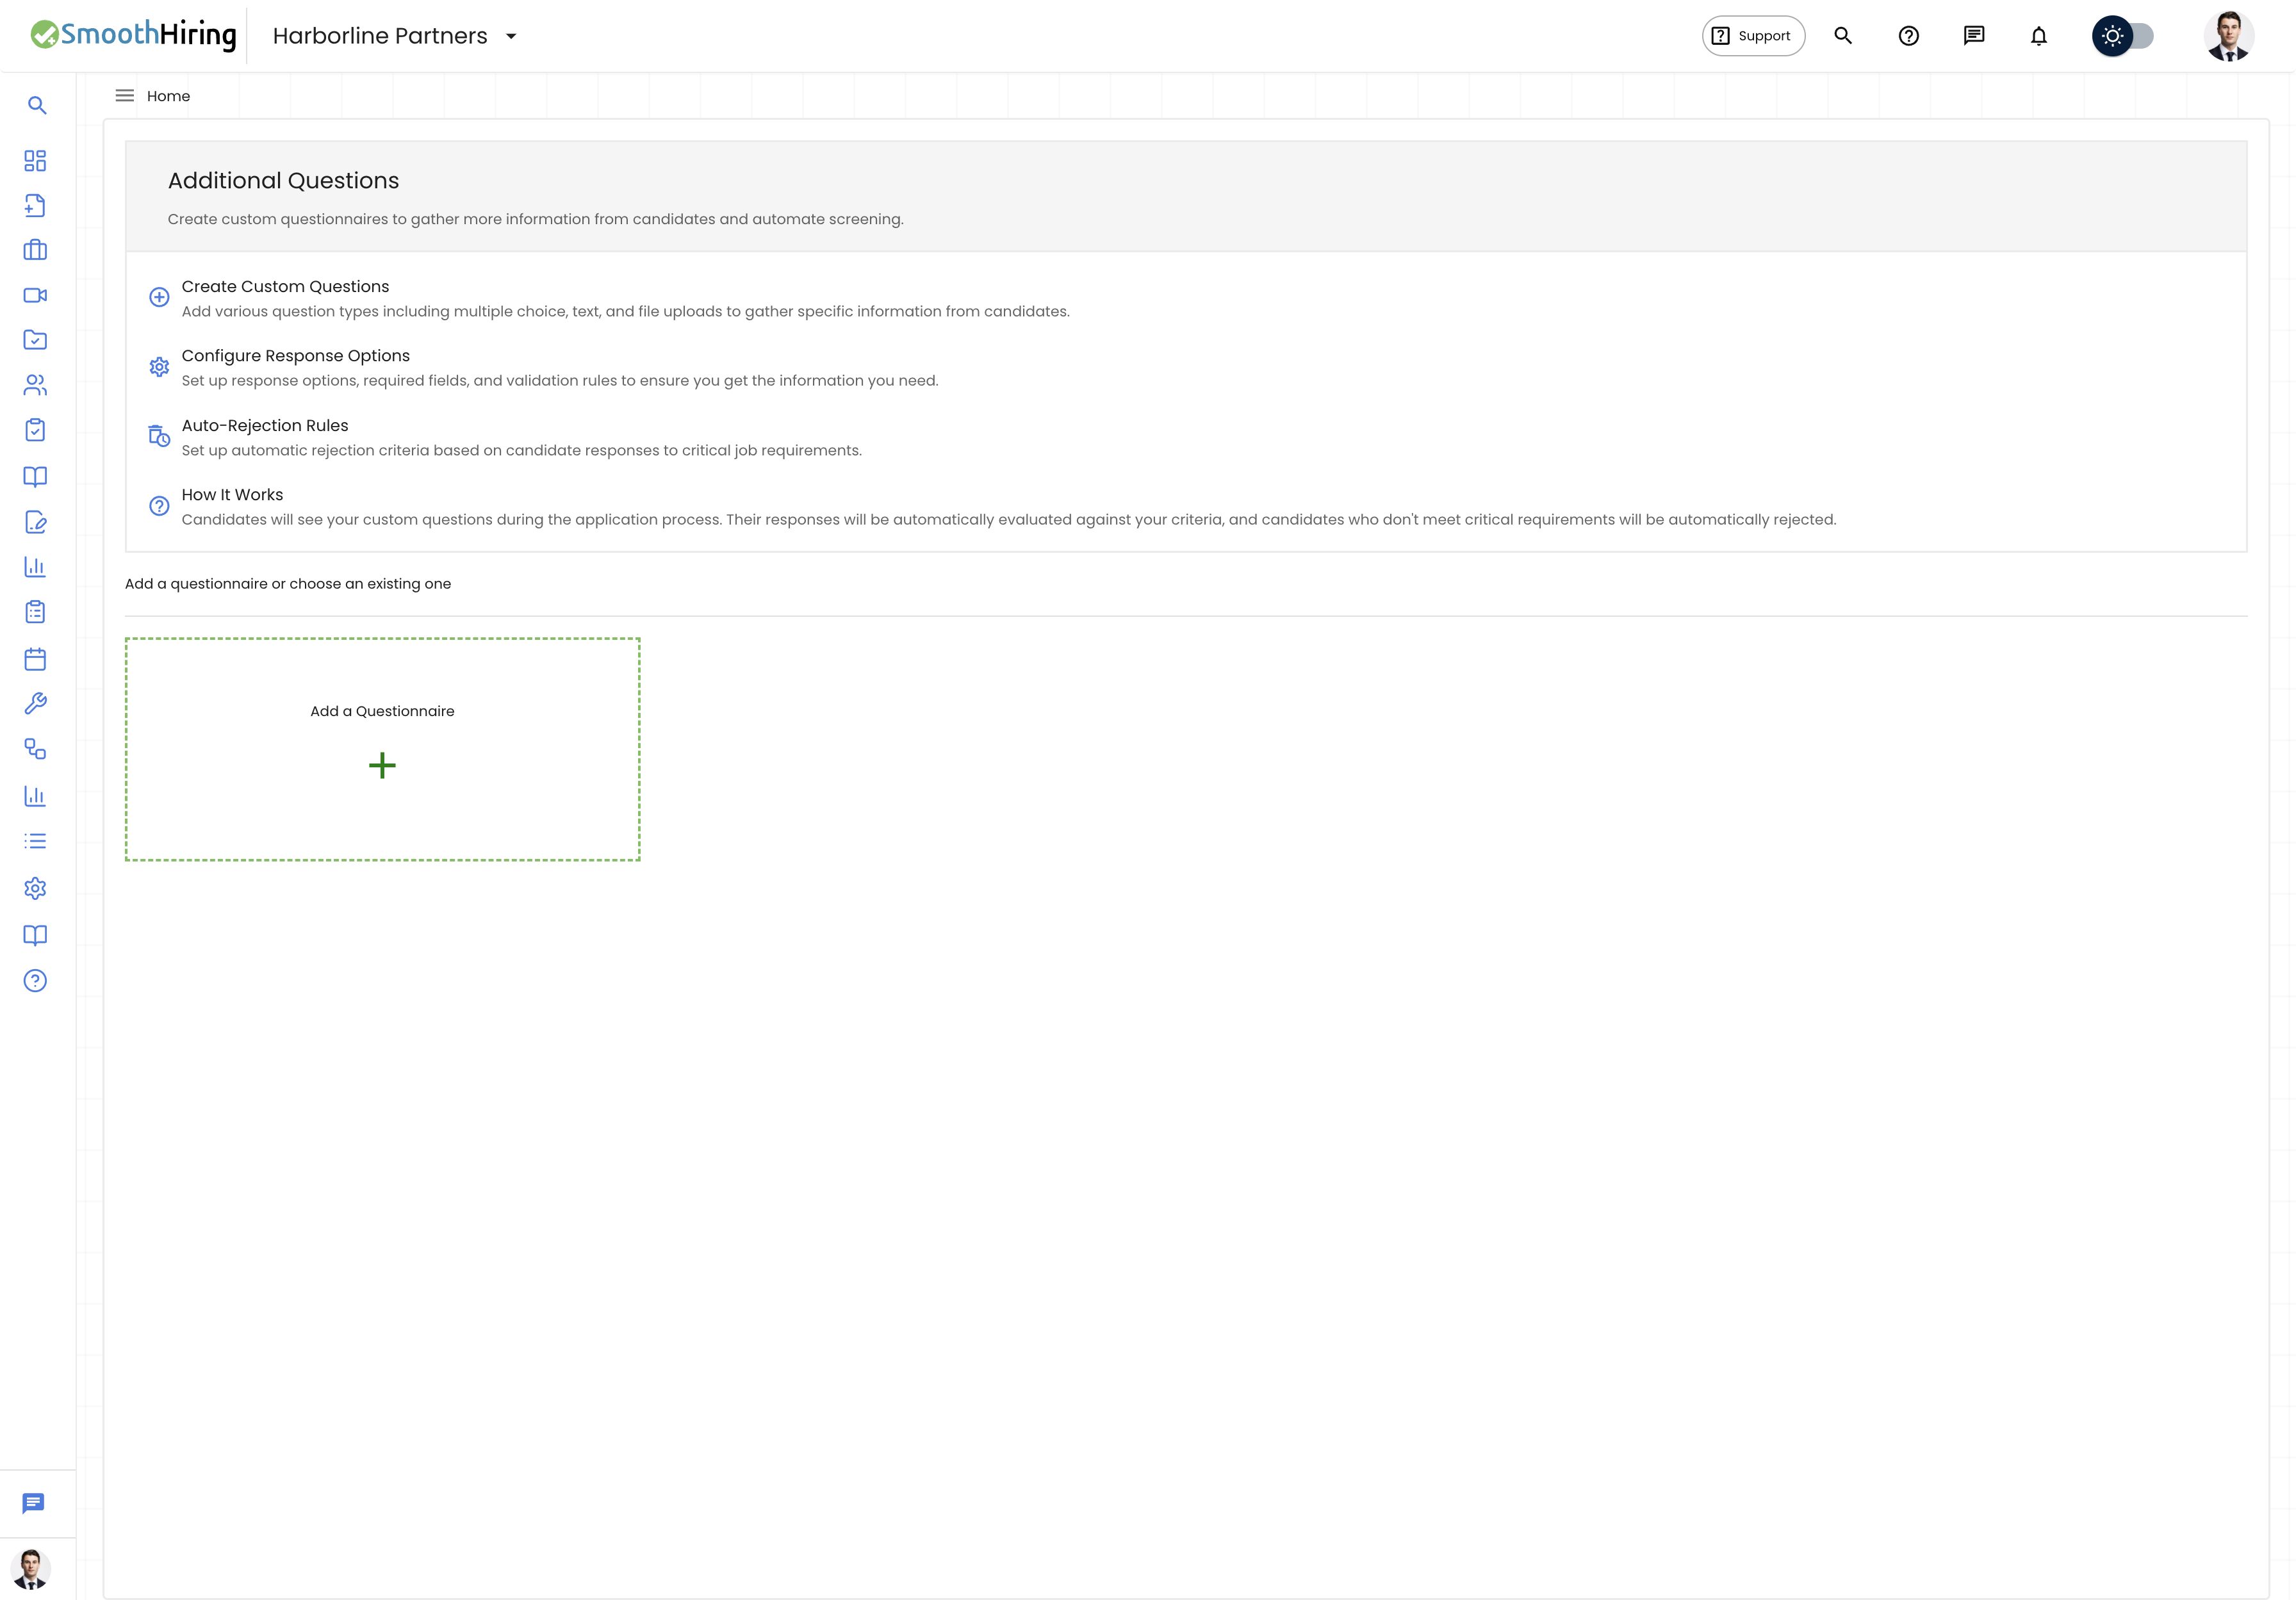Open the user profile avatar at top right
This screenshot has height=1600, width=2296.
click(x=2229, y=36)
